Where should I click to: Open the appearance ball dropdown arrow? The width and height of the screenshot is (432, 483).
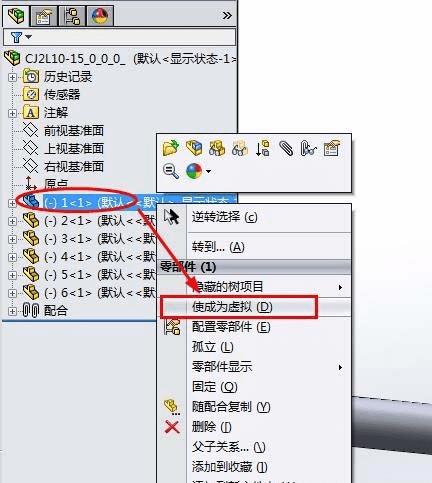click(x=208, y=171)
